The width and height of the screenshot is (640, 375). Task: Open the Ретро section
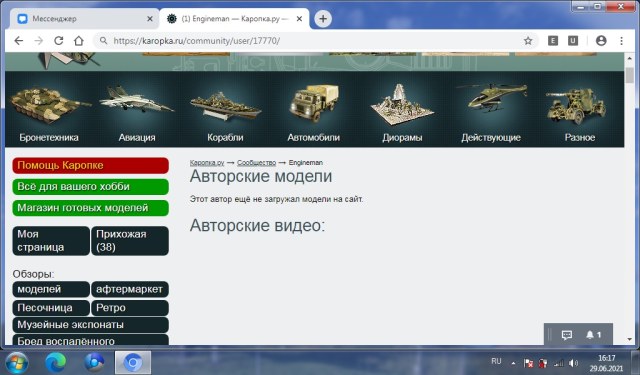tap(130, 308)
